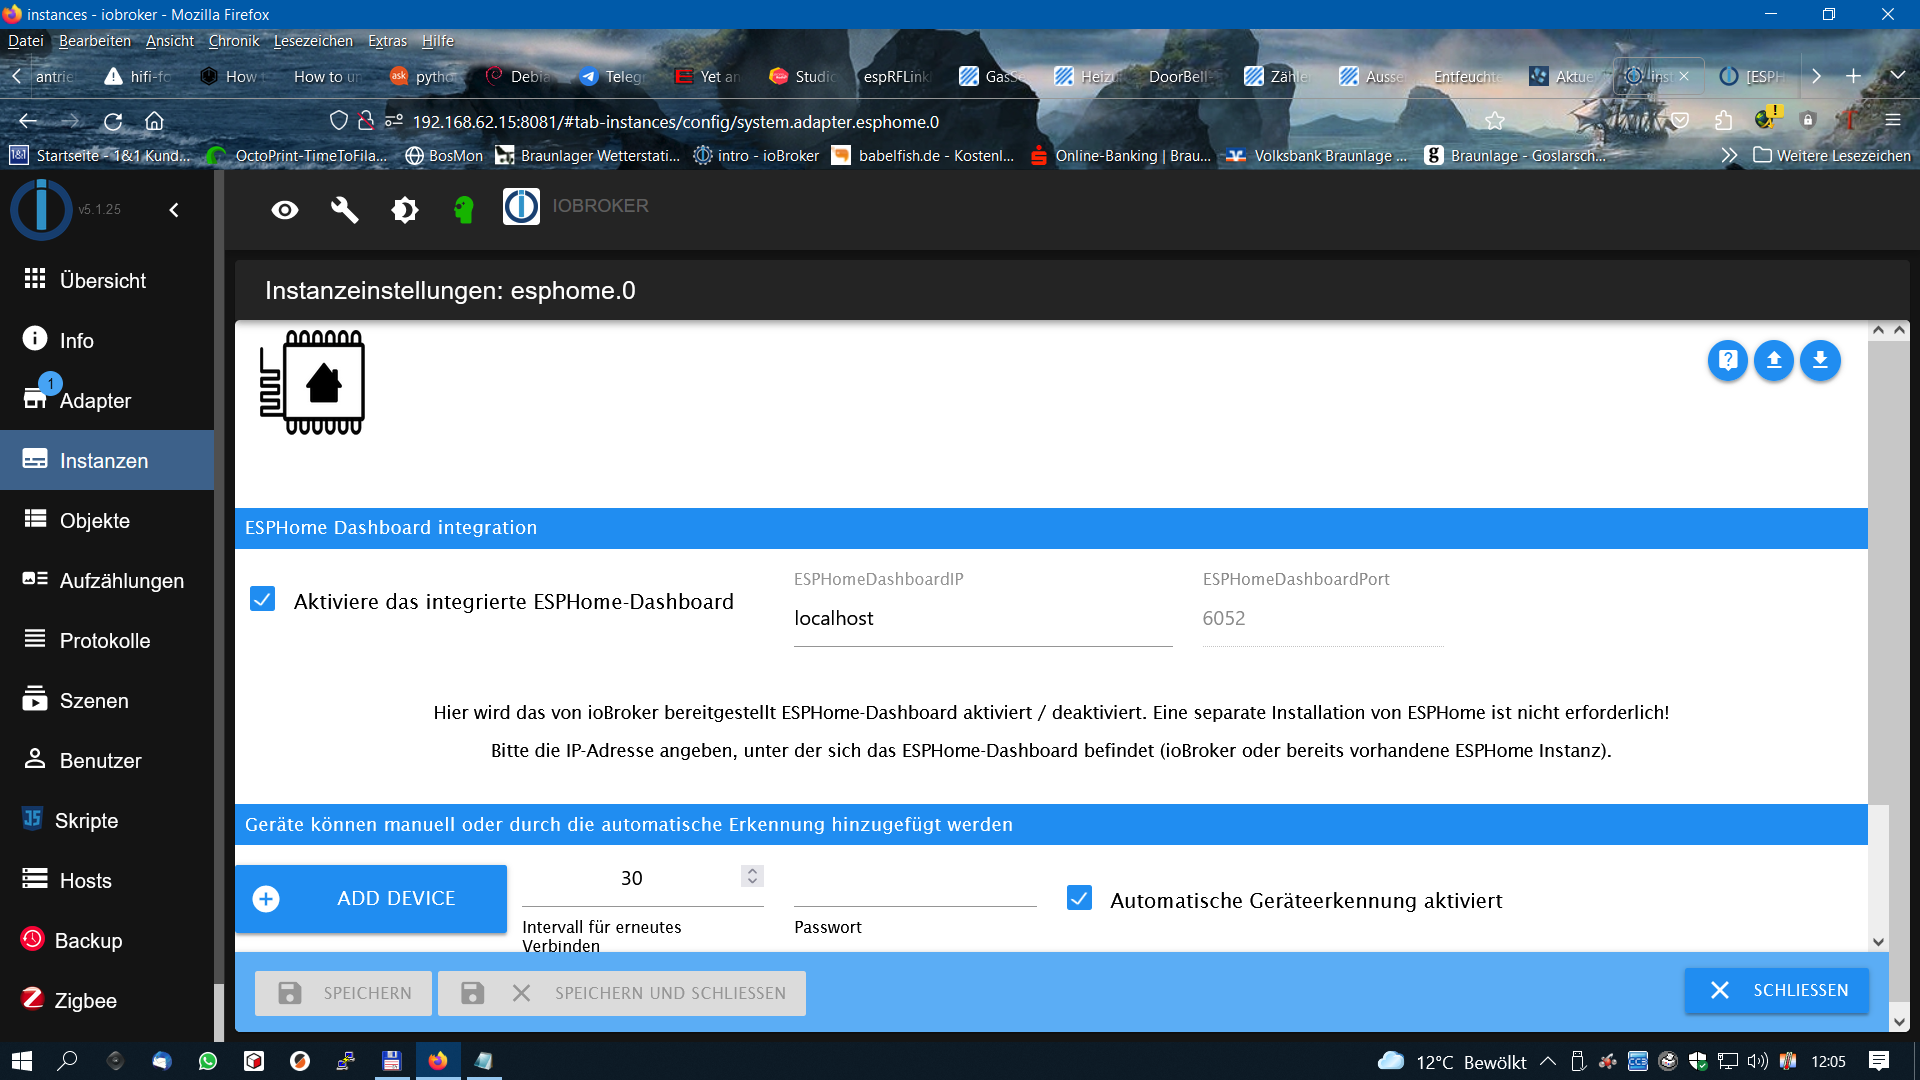Viewport: 1920px width, 1080px height.
Task: Open Hosts in the sidebar
Action: pos(107,881)
